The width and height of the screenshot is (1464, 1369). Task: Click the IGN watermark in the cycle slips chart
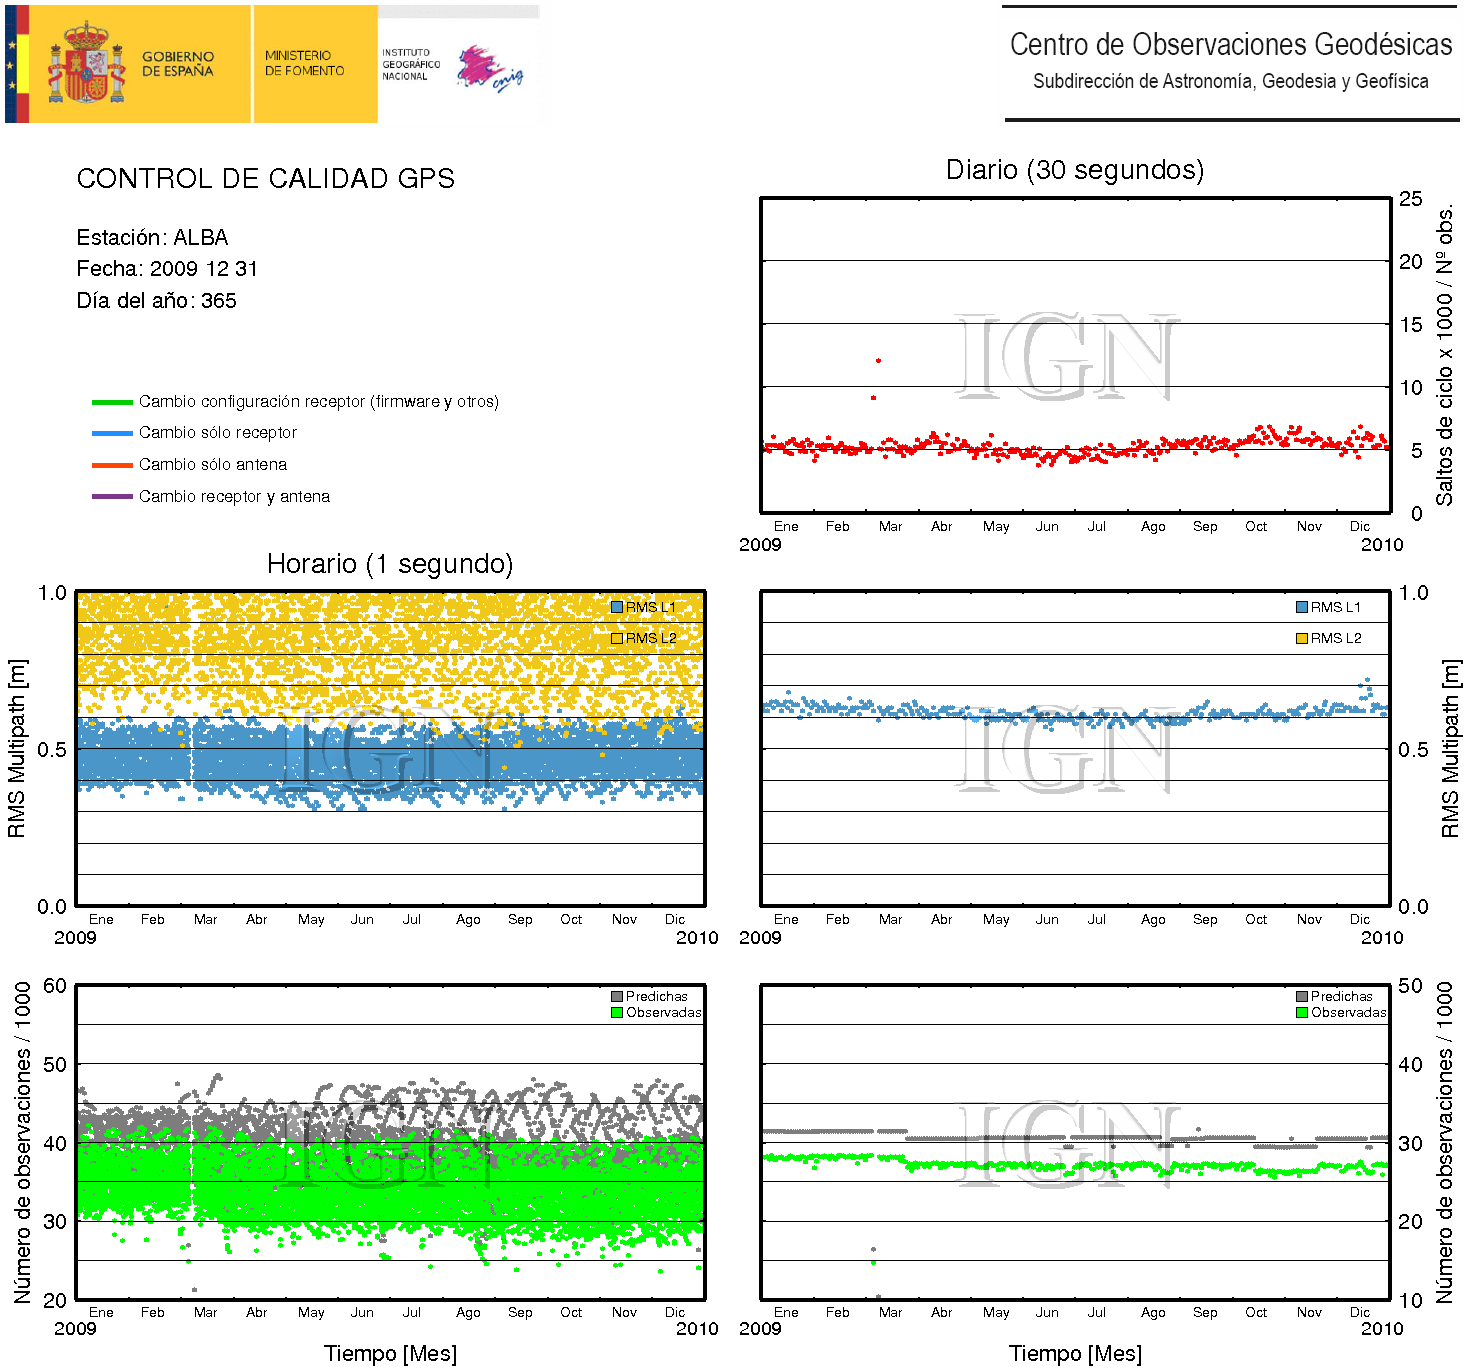coord(1064,356)
